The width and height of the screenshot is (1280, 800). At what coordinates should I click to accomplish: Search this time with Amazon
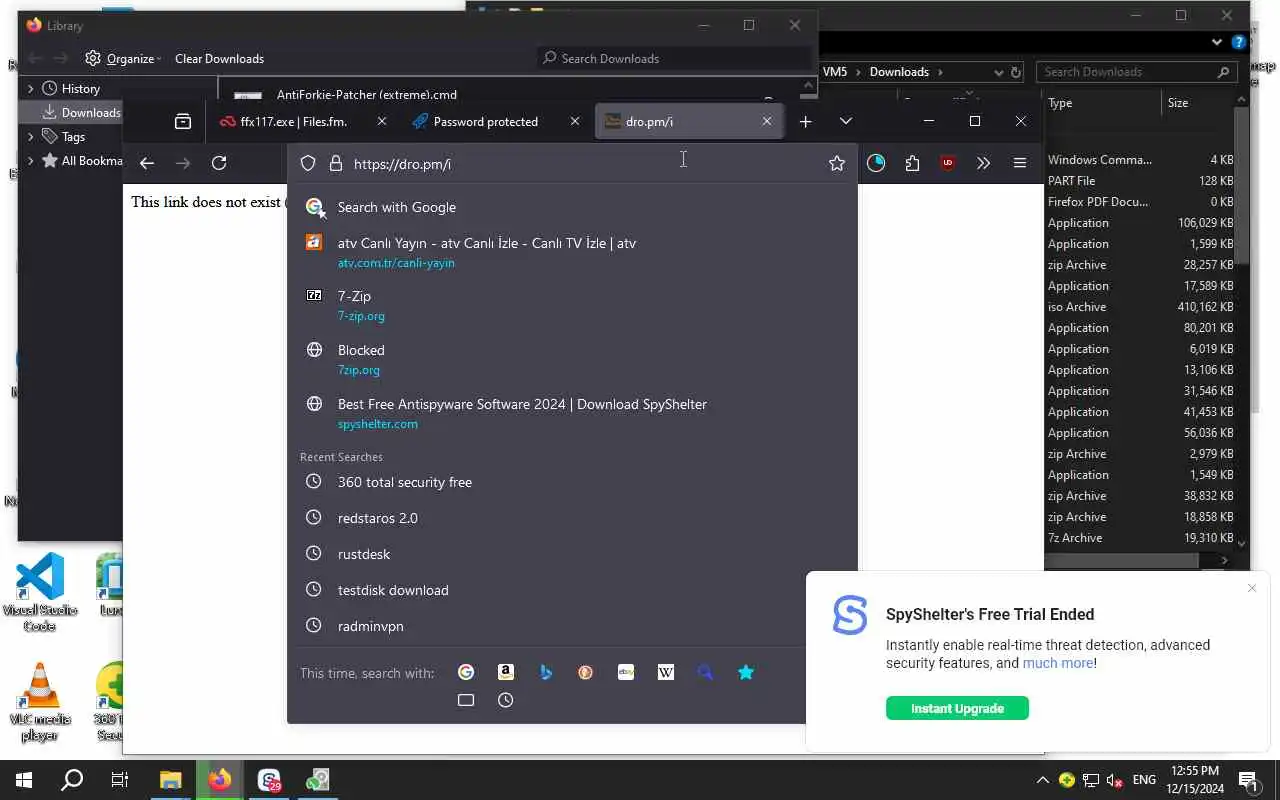click(506, 672)
